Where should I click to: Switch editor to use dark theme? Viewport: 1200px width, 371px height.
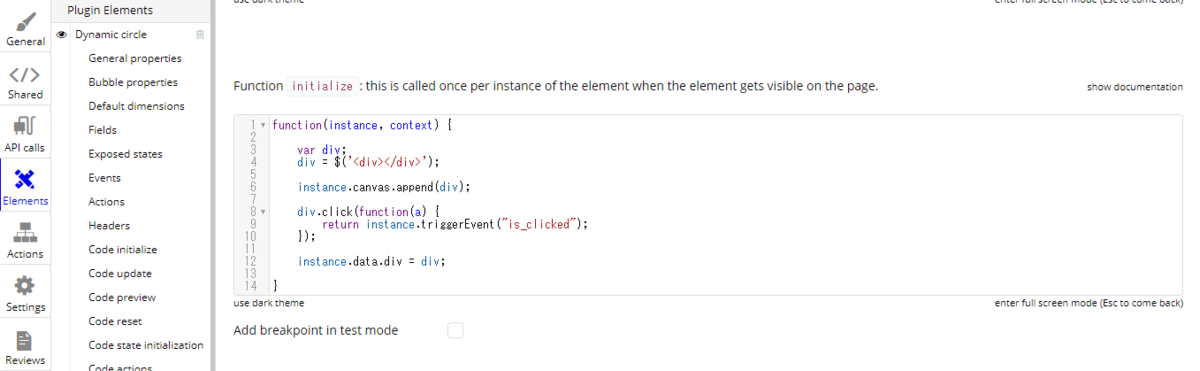pyautogui.click(x=269, y=303)
